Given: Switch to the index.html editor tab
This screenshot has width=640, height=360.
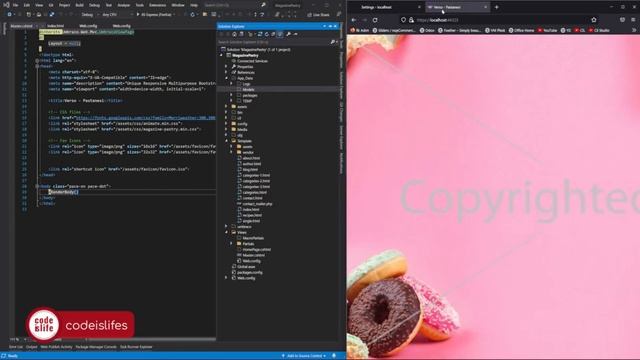Looking at the screenshot, I should (x=56, y=26).
